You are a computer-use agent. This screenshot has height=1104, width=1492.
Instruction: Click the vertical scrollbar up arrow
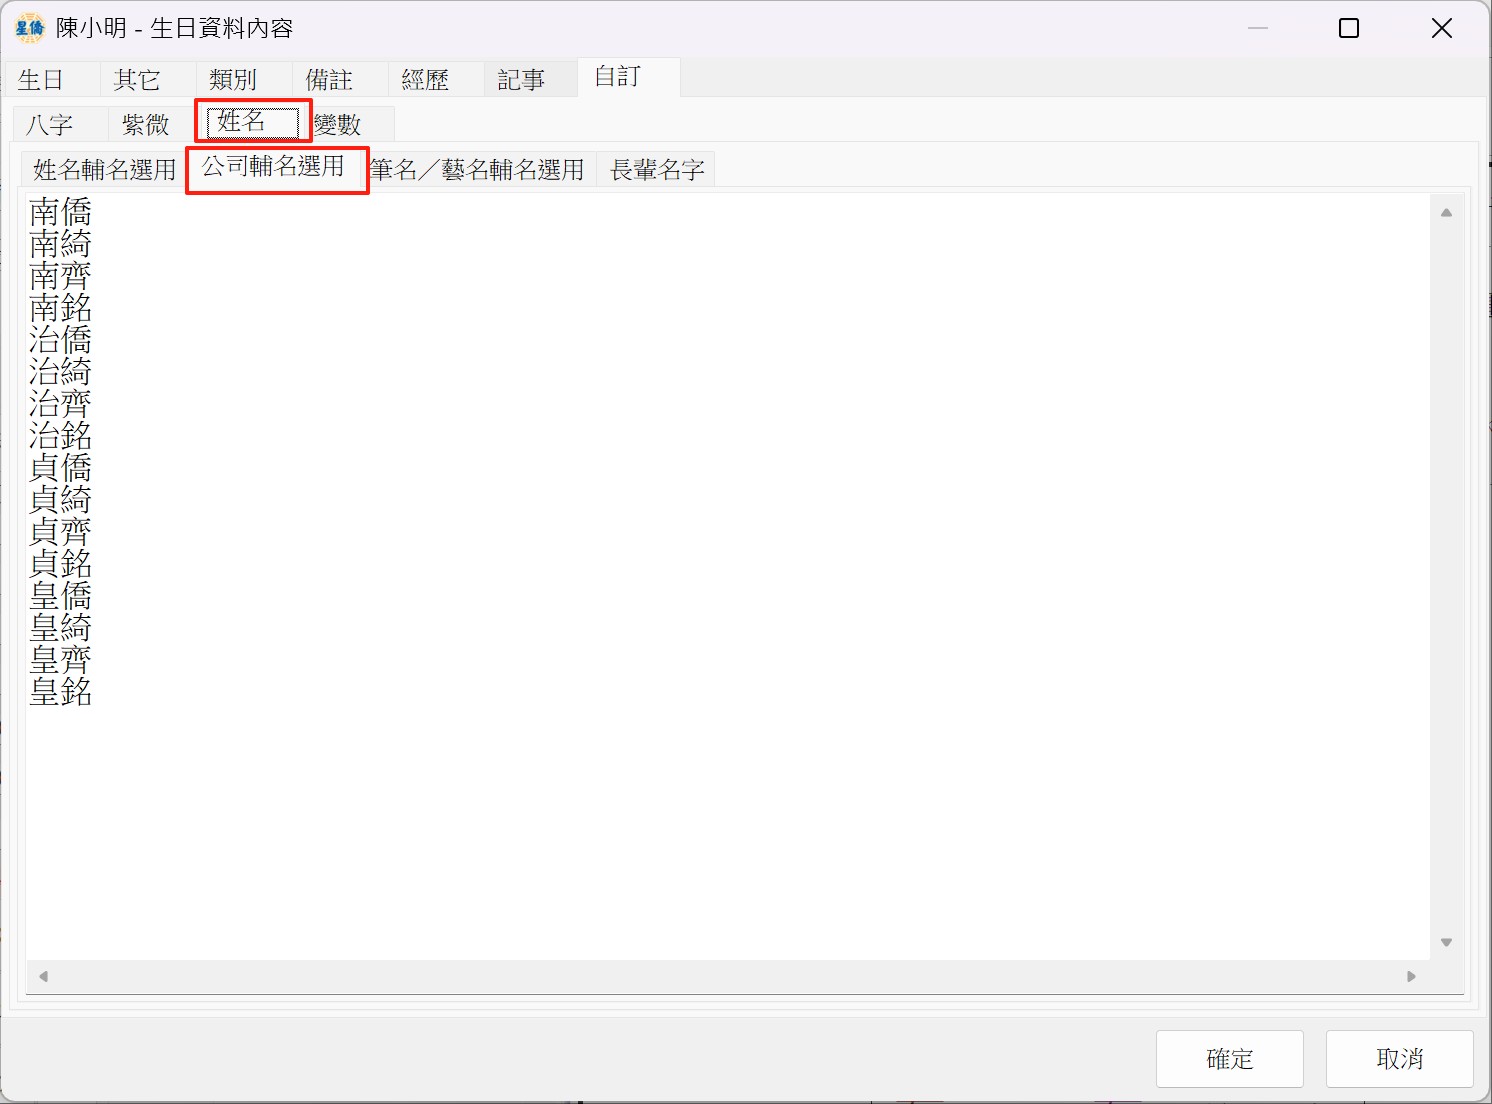(x=1446, y=213)
